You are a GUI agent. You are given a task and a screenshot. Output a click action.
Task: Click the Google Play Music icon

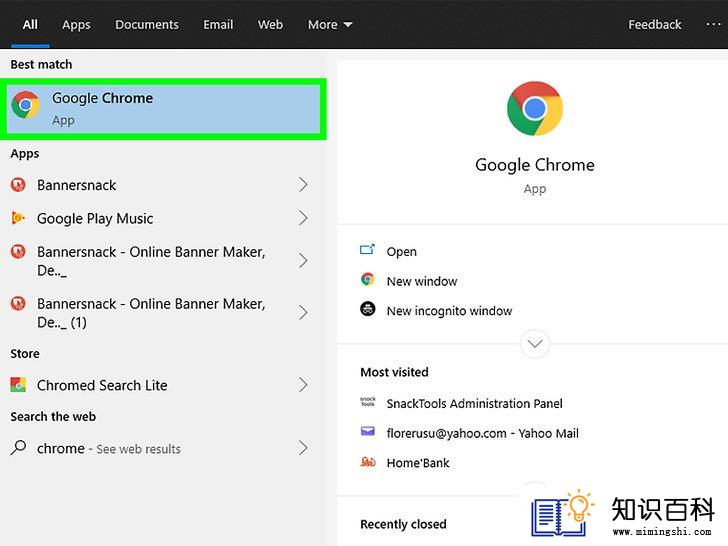point(18,218)
